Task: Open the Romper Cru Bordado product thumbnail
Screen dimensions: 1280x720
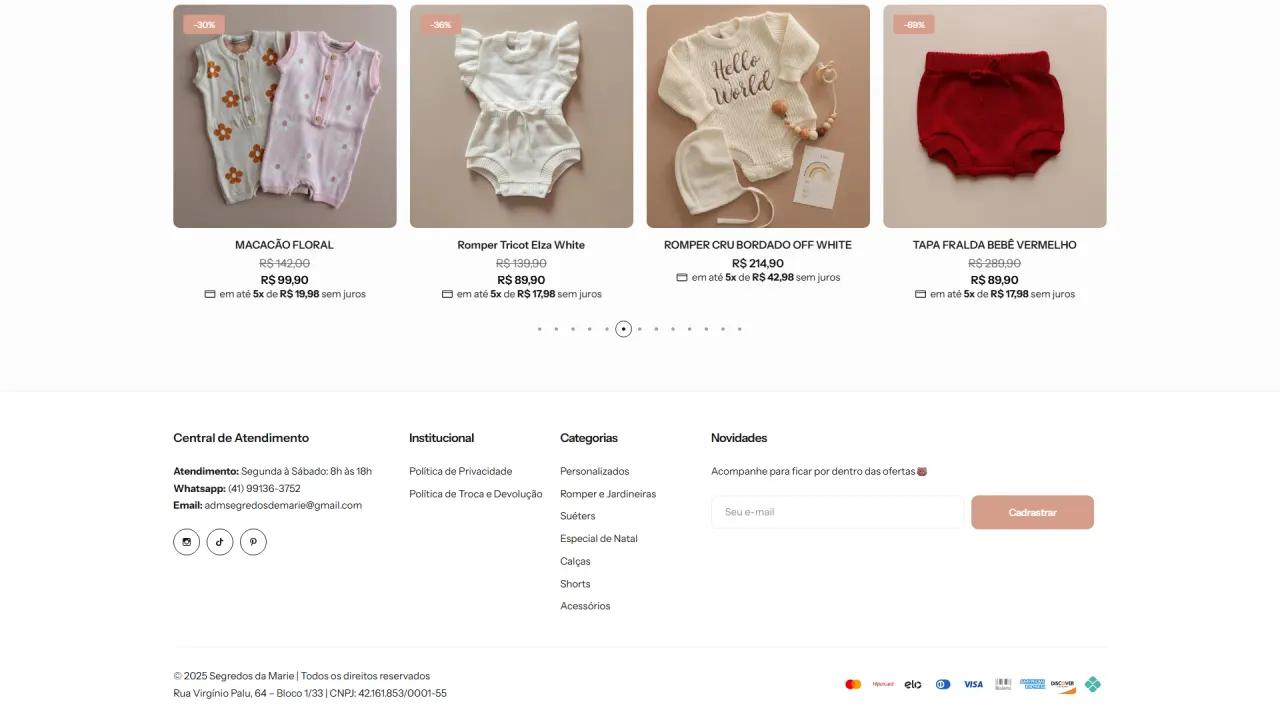Action: pyautogui.click(x=758, y=116)
